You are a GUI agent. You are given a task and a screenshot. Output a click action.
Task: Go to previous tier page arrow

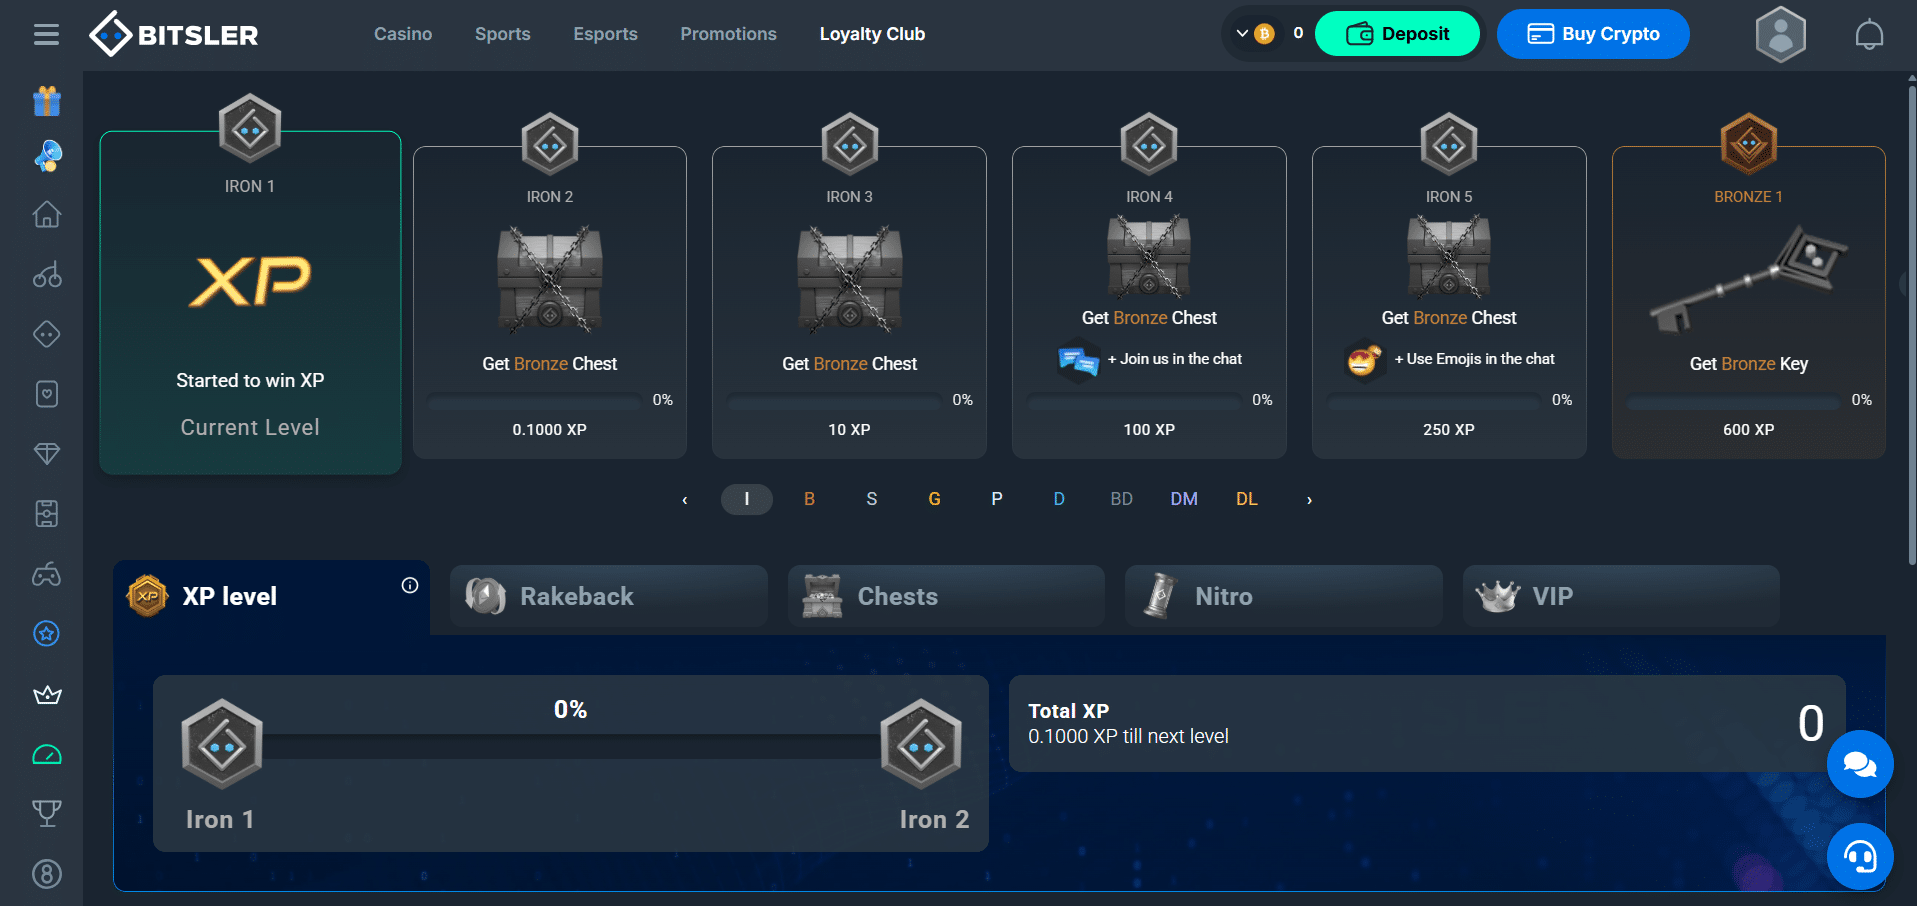point(685,500)
